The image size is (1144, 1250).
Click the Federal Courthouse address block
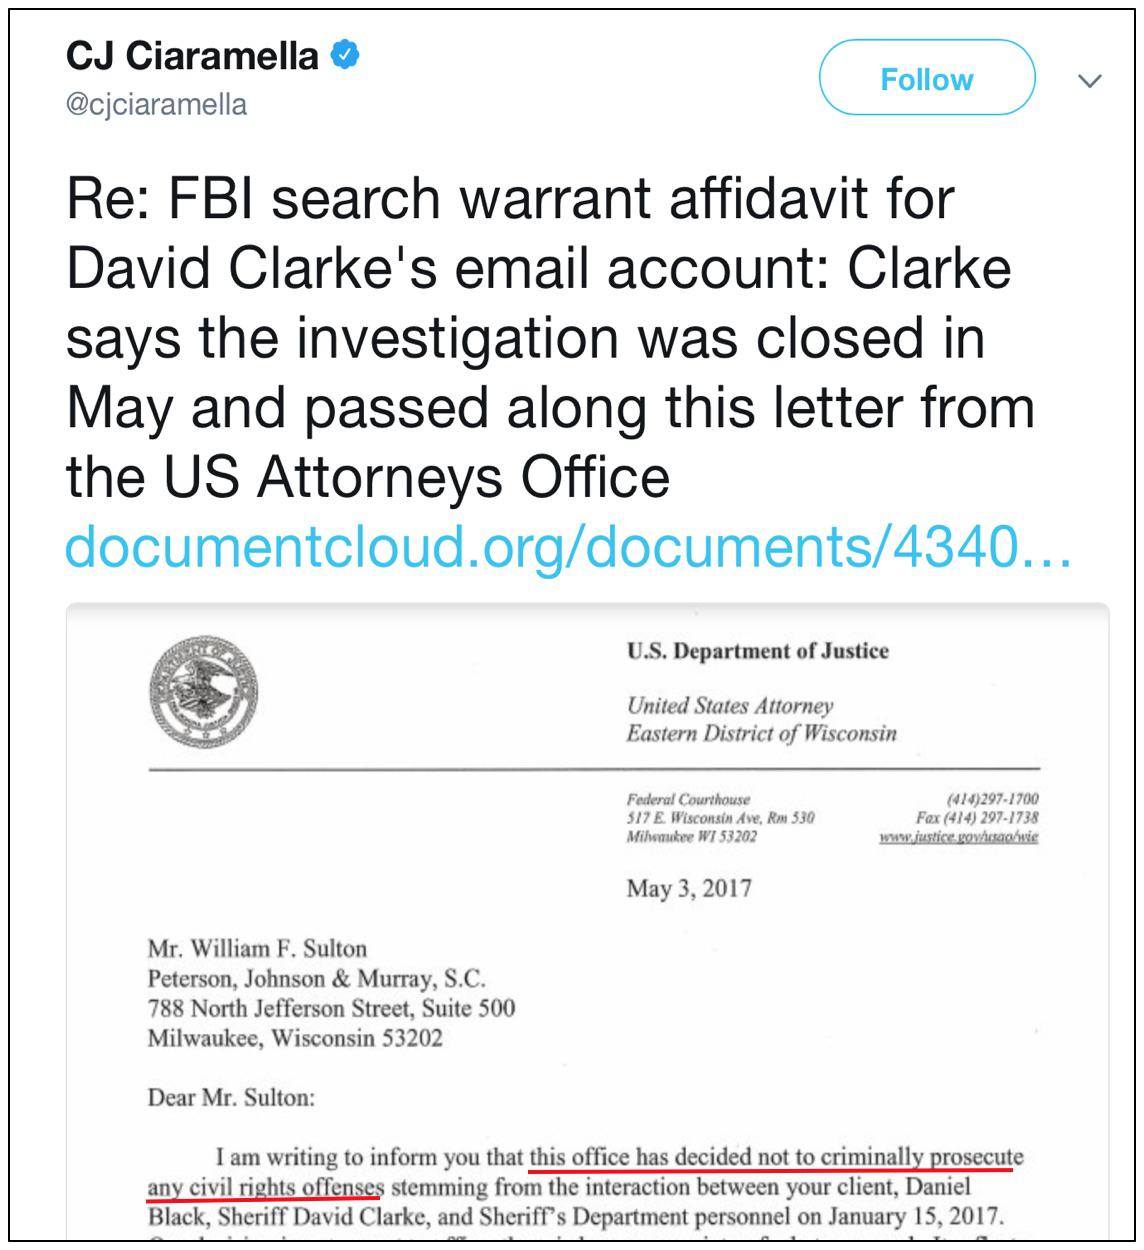coord(720,818)
